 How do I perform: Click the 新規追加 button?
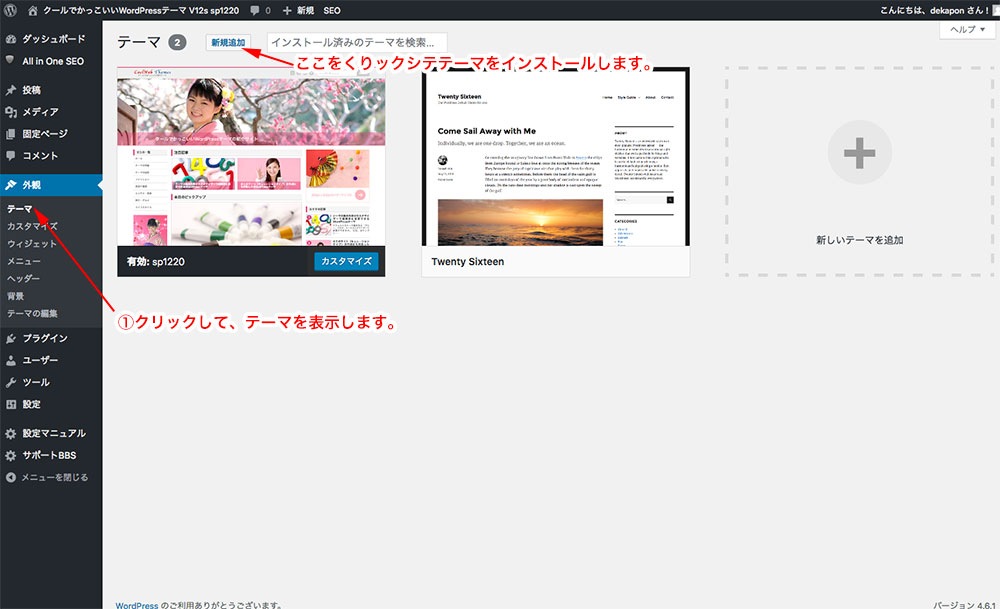pyautogui.click(x=228, y=42)
